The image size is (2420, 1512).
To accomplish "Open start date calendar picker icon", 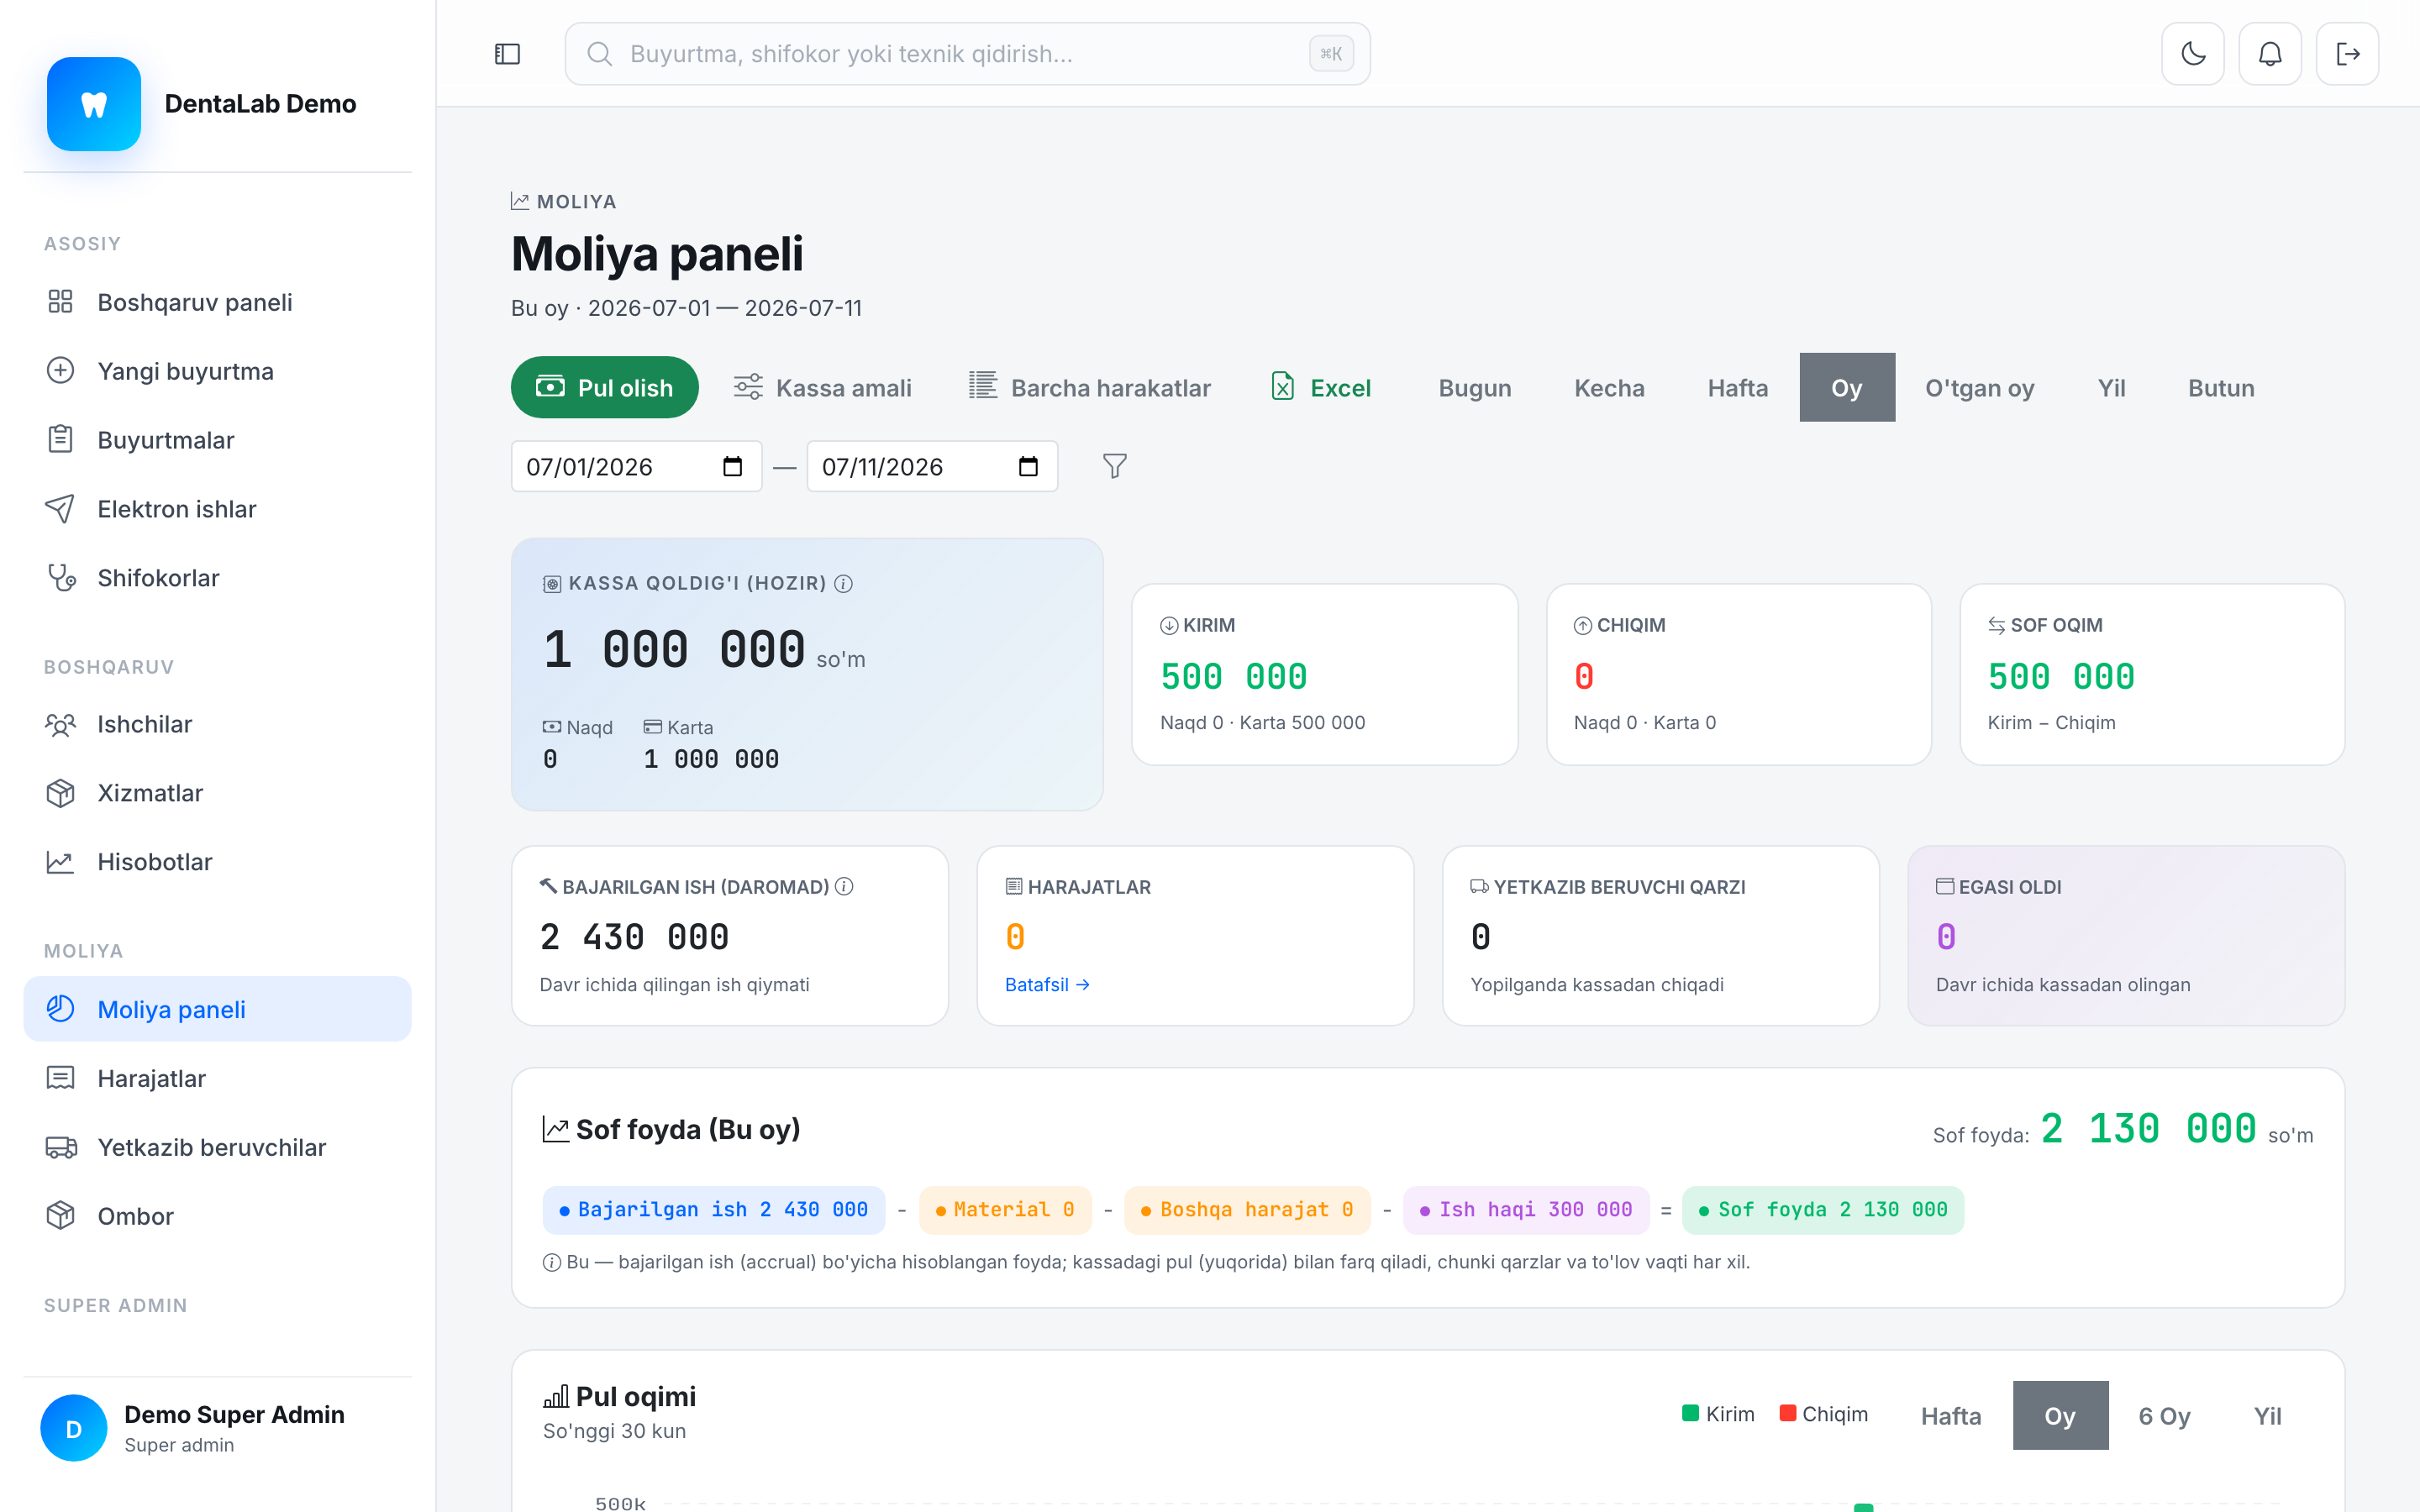I will [x=732, y=466].
